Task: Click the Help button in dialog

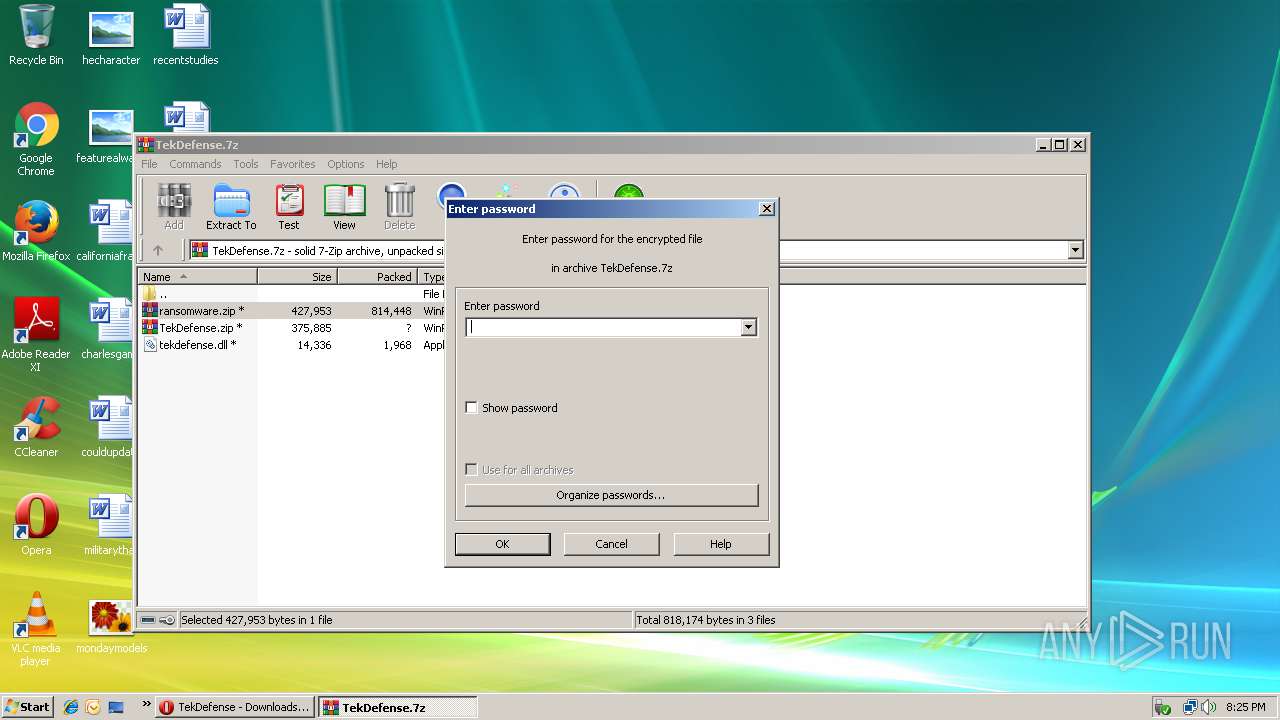Action: pyautogui.click(x=721, y=544)
